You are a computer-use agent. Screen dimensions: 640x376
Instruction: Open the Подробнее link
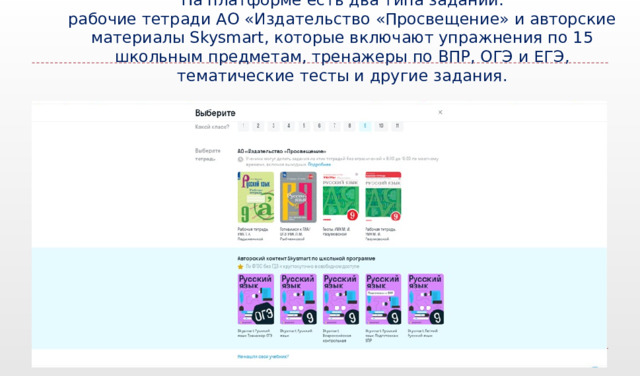click(319, 164)
